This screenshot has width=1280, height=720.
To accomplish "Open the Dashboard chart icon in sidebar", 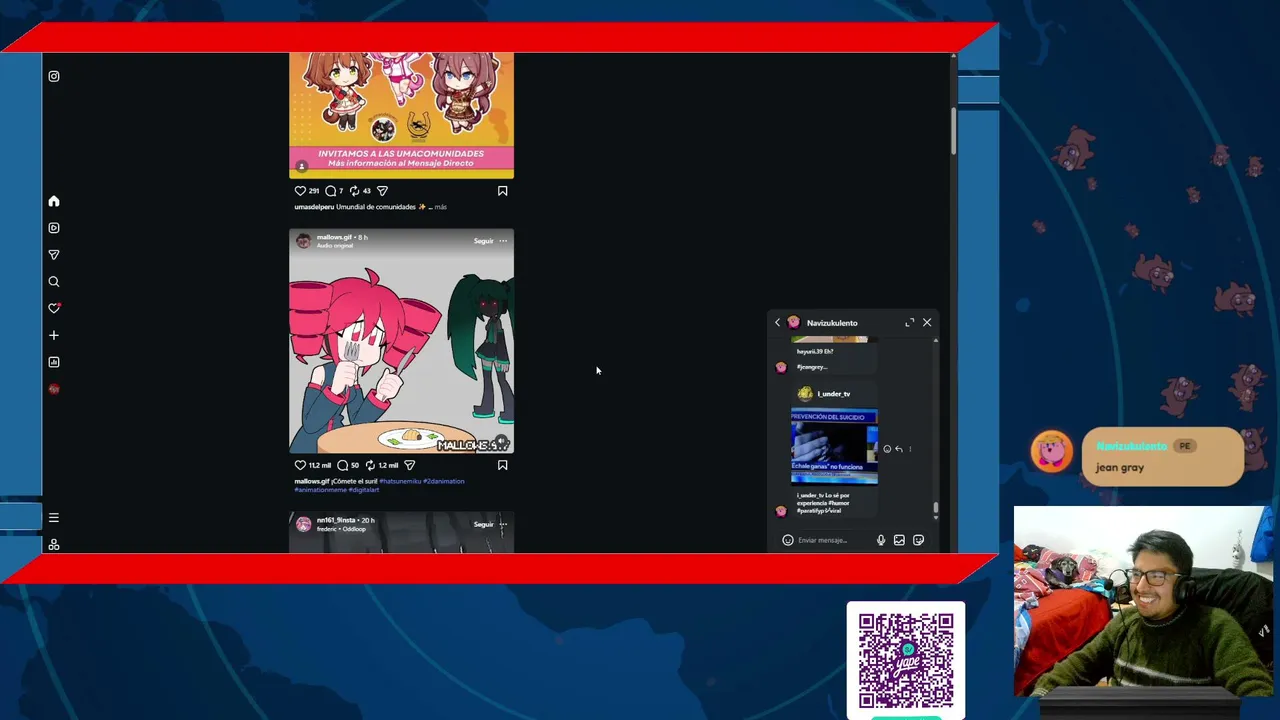I will pyautogui.click(x=54, y=362).
